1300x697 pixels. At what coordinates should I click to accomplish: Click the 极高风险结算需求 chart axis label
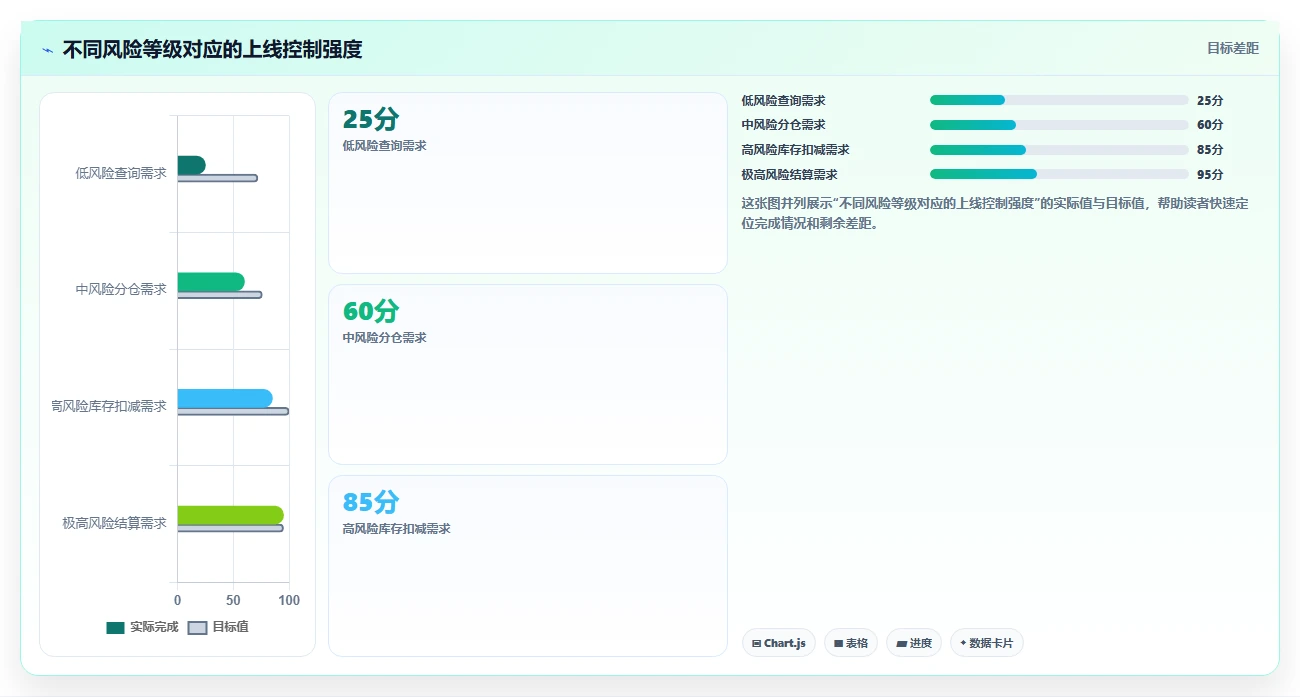115,523
